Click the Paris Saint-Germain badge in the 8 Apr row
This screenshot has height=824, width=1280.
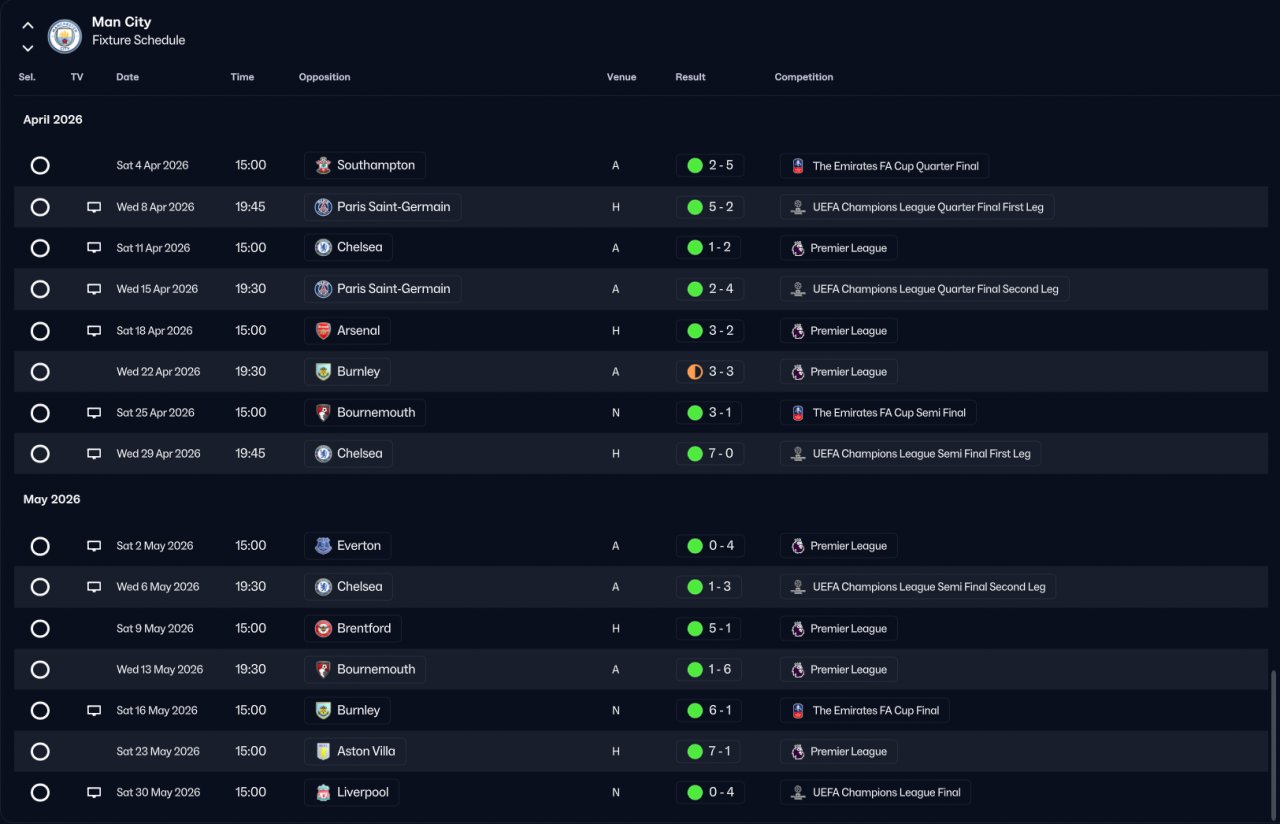(x=323, y=207)
